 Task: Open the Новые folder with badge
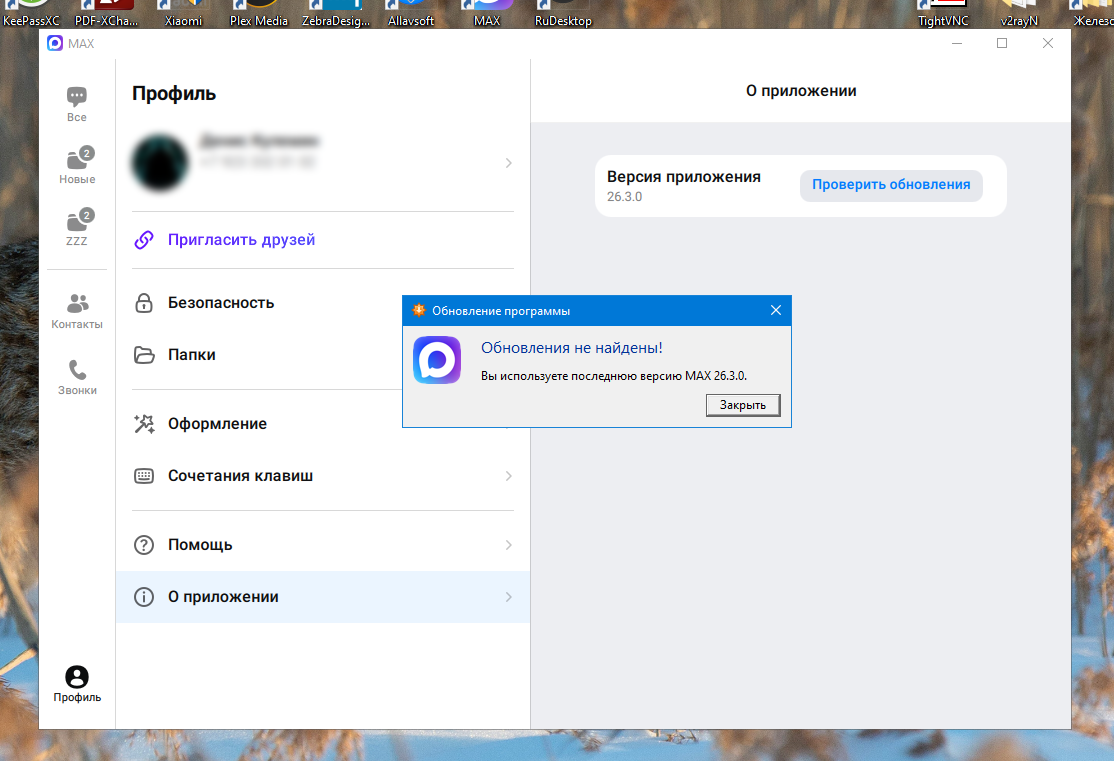[x=77, y=166]
